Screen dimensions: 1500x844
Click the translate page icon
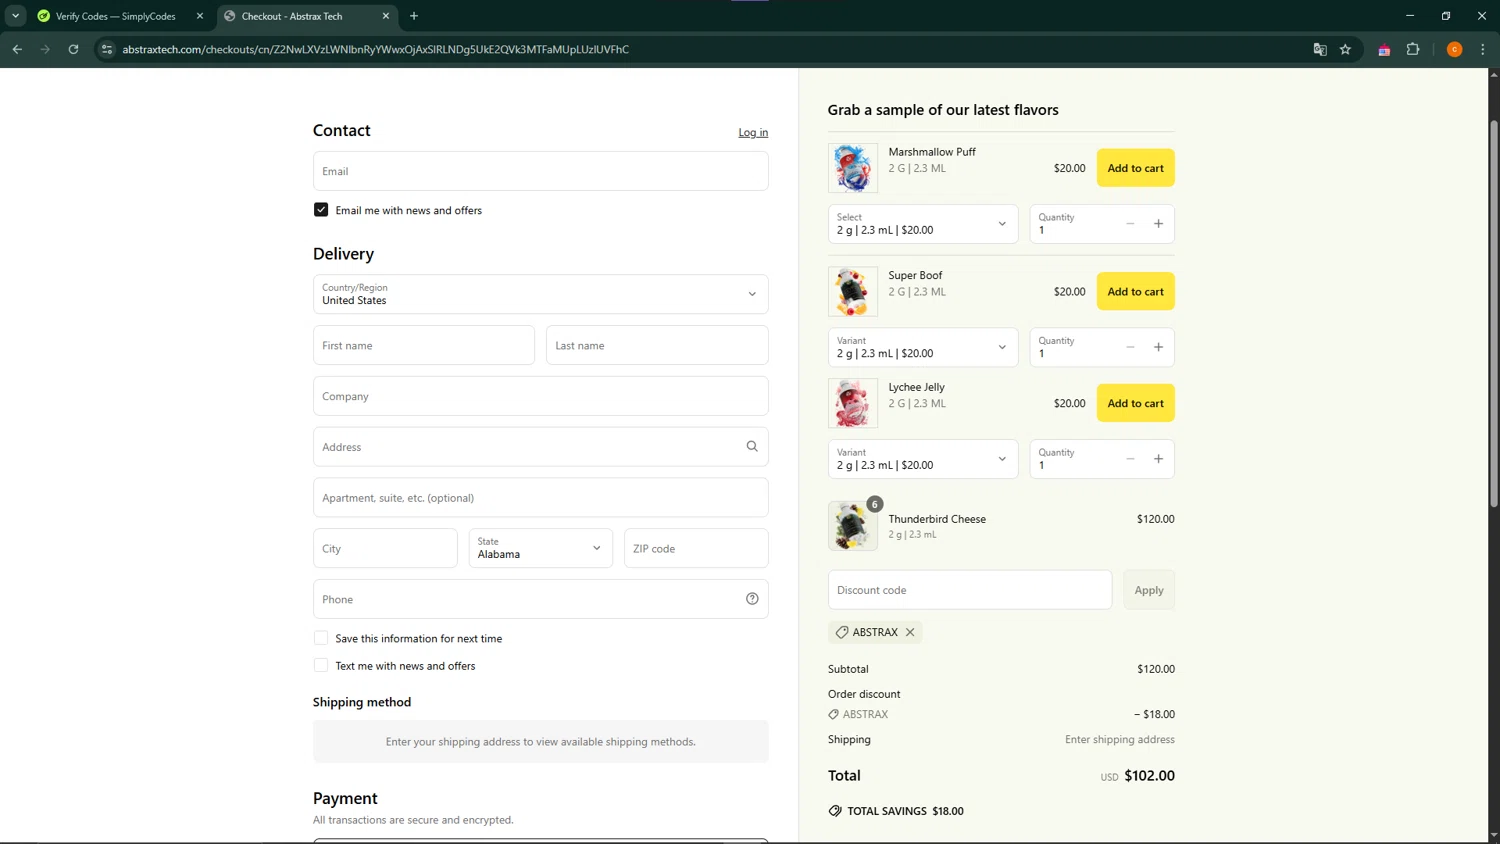point(1319,49)
